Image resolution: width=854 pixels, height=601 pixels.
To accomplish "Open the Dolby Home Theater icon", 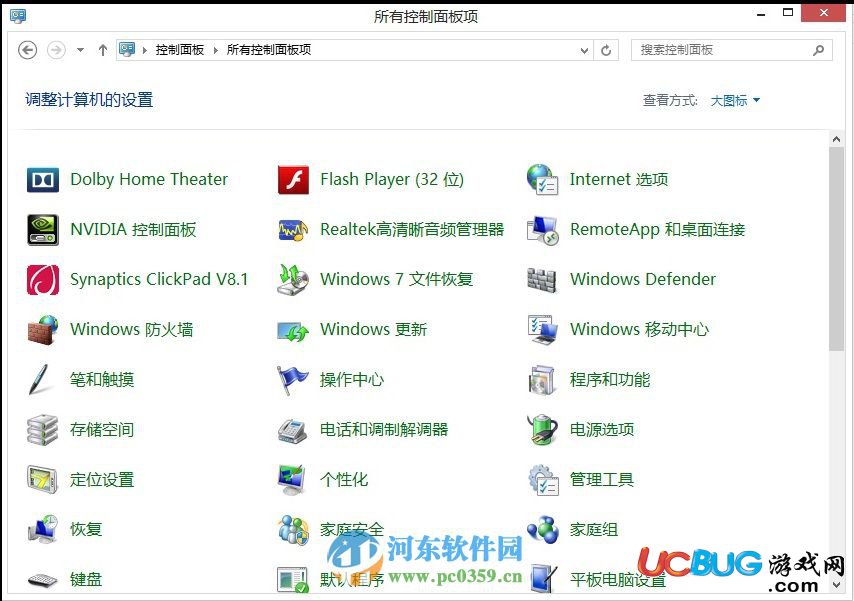I will [x=42, y=179].
